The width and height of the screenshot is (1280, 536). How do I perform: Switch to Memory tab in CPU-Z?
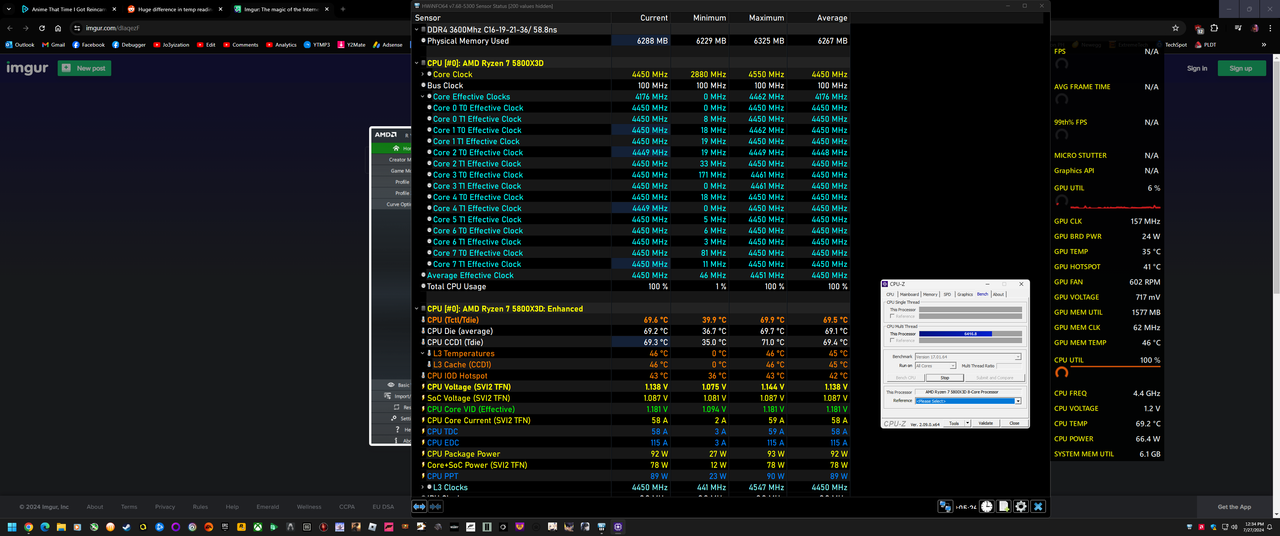click(x=931, y=294)
